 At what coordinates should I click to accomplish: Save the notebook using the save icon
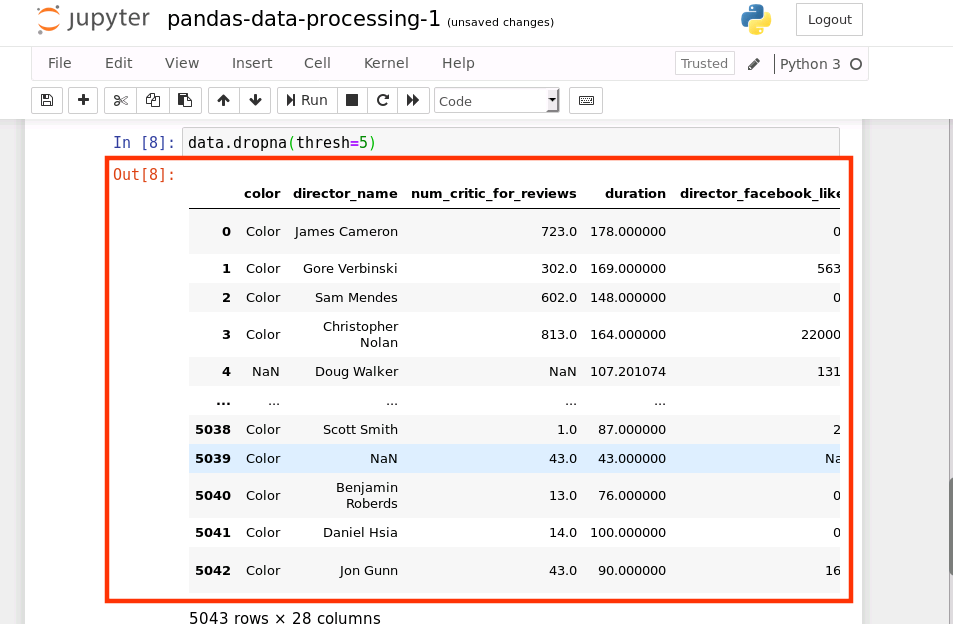click(47, 100)
